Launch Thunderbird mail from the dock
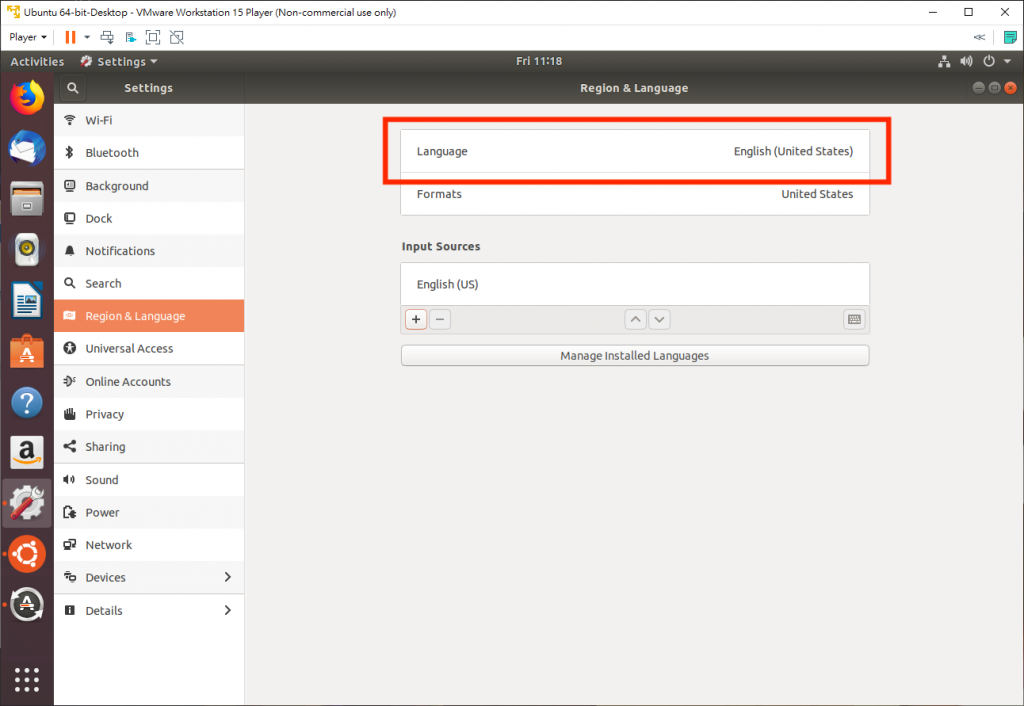 [27, 148]
